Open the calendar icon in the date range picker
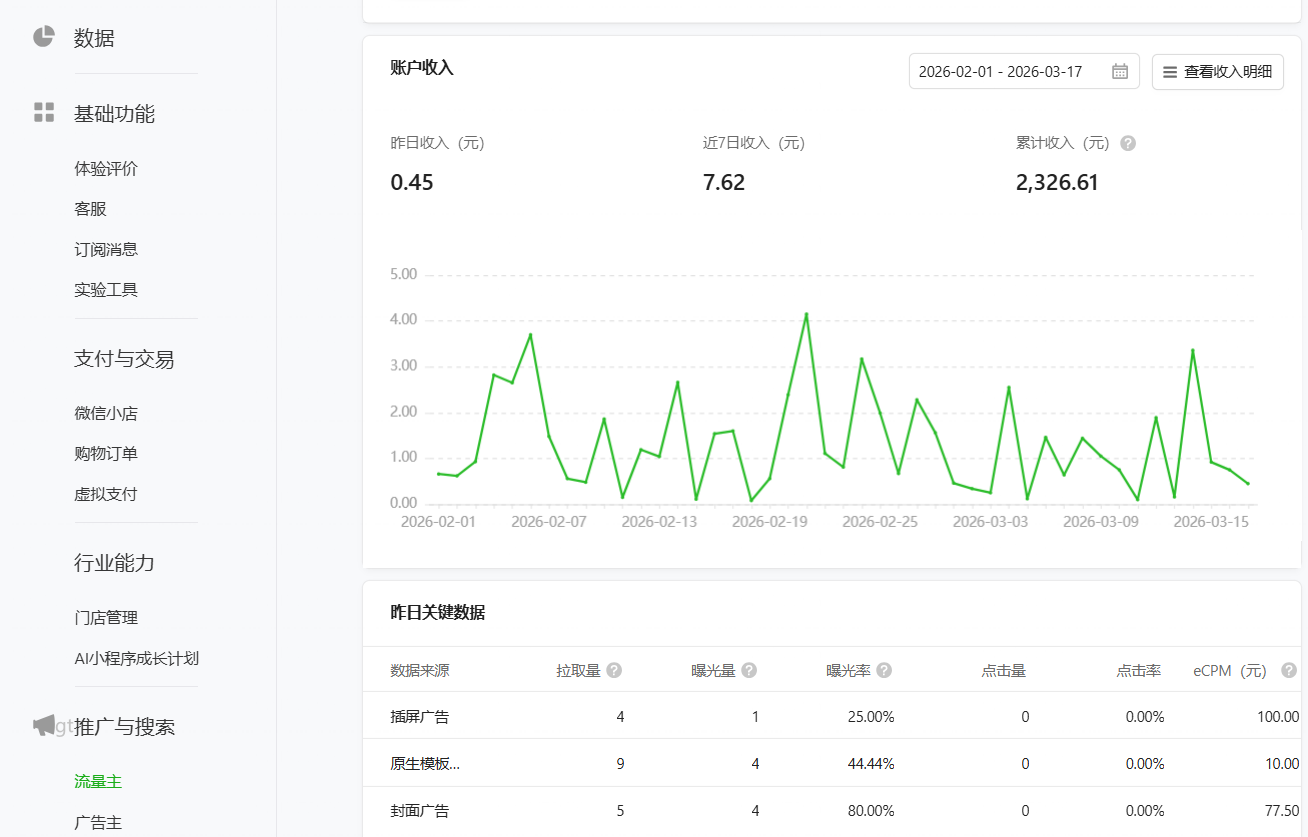The image size is (1308, 837). (x=1120, y=70)
